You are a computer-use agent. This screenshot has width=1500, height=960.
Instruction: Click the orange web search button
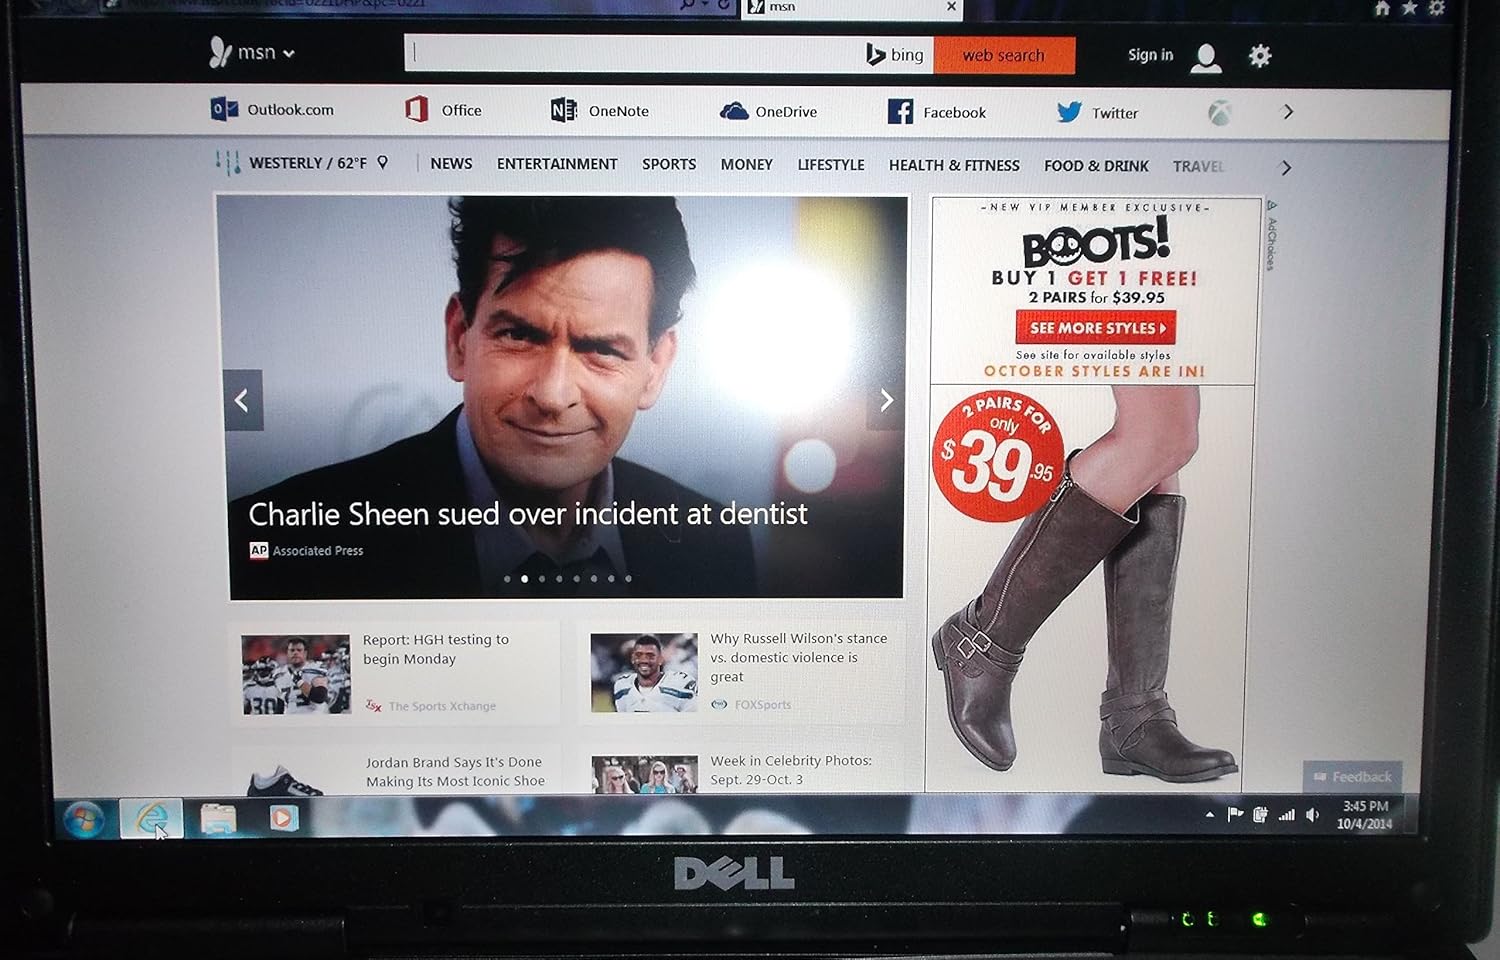1004,55
